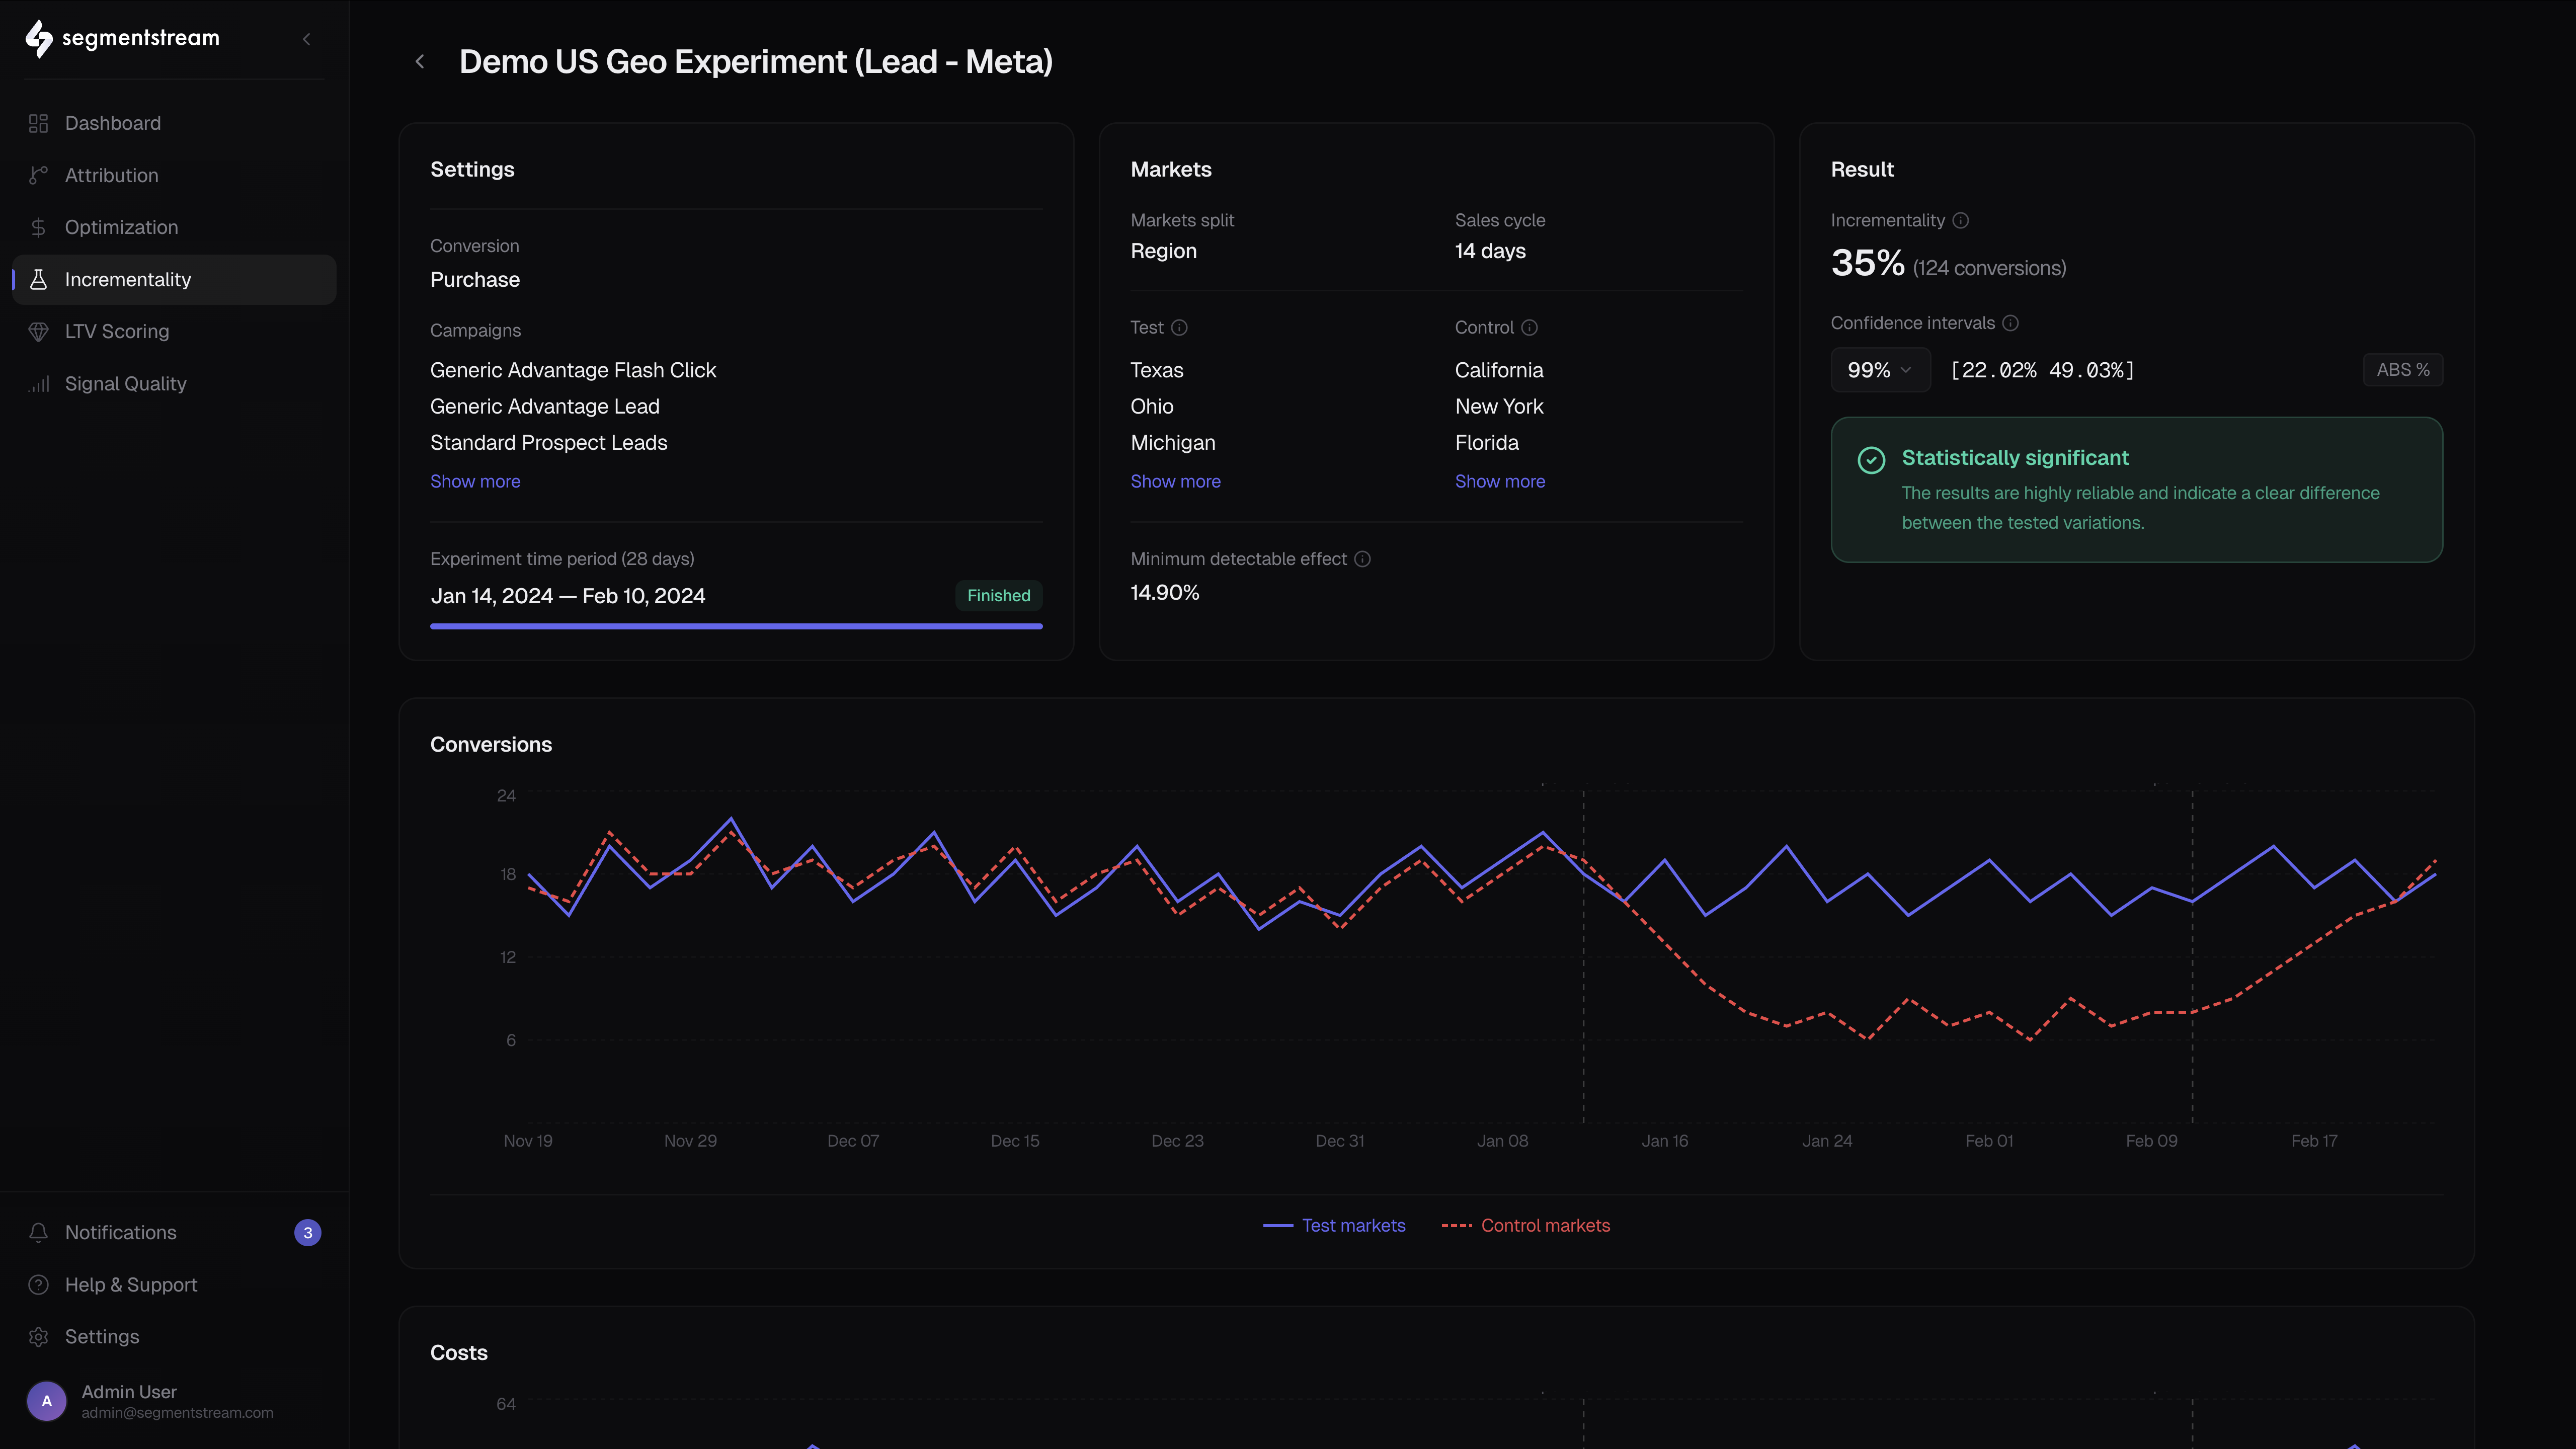This screenshot has width=2576, height=1449.
Task: Click the Statistically significant check icon
Action: point(1871,460)
